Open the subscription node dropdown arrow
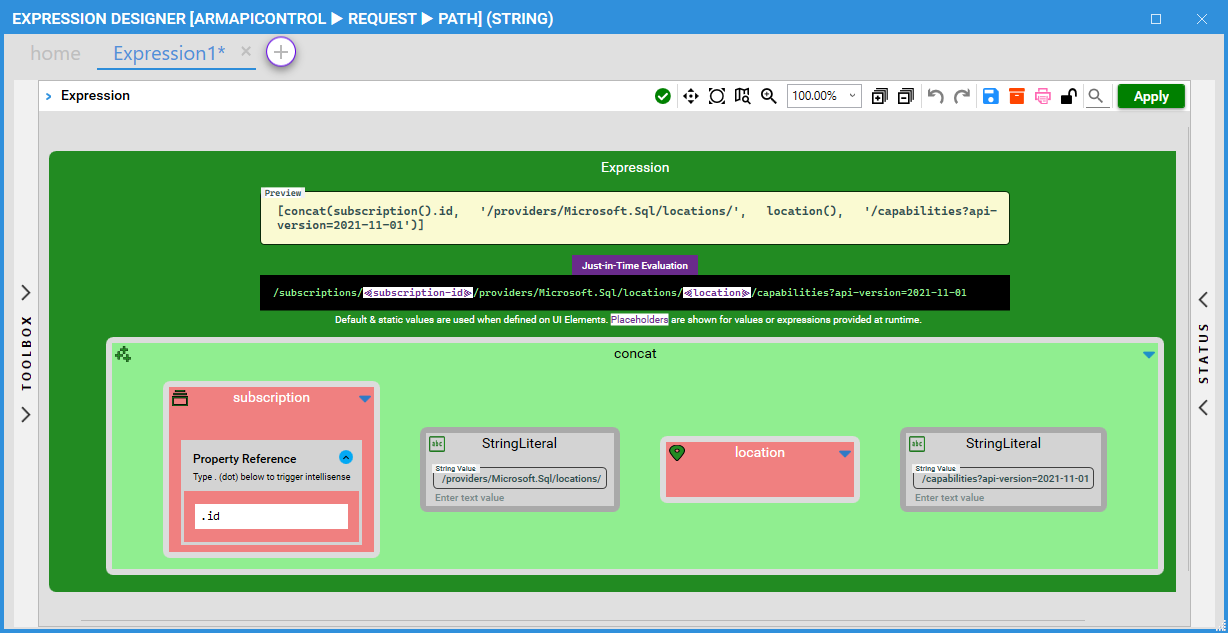 [x=365, y=398]
